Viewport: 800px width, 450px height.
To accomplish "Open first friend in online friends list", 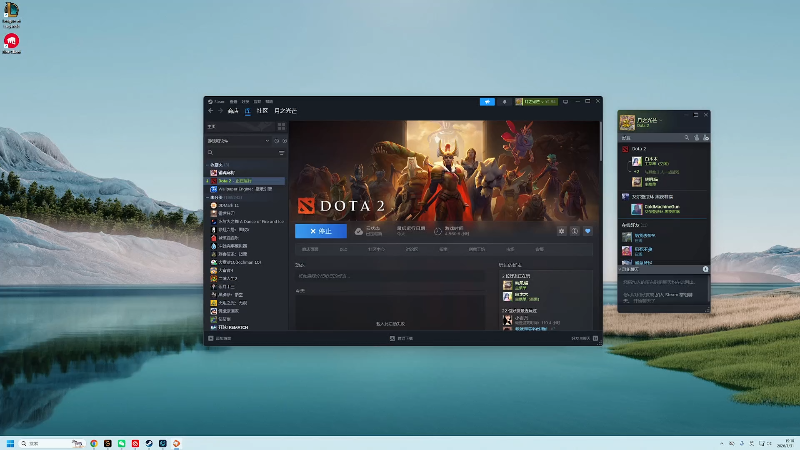I will (x=661, y=237).
